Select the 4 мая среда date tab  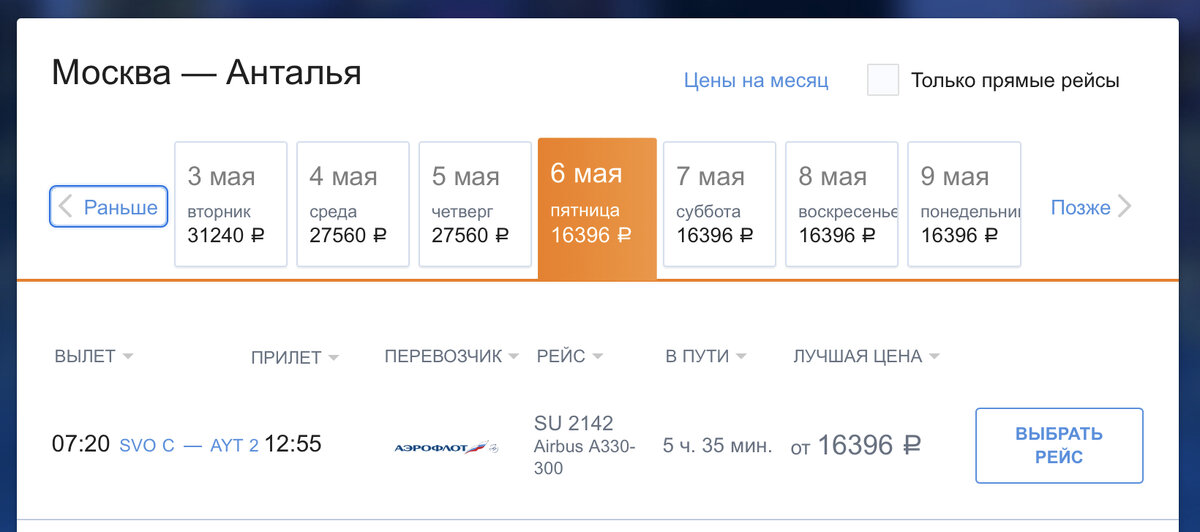[x=353, y=205]
